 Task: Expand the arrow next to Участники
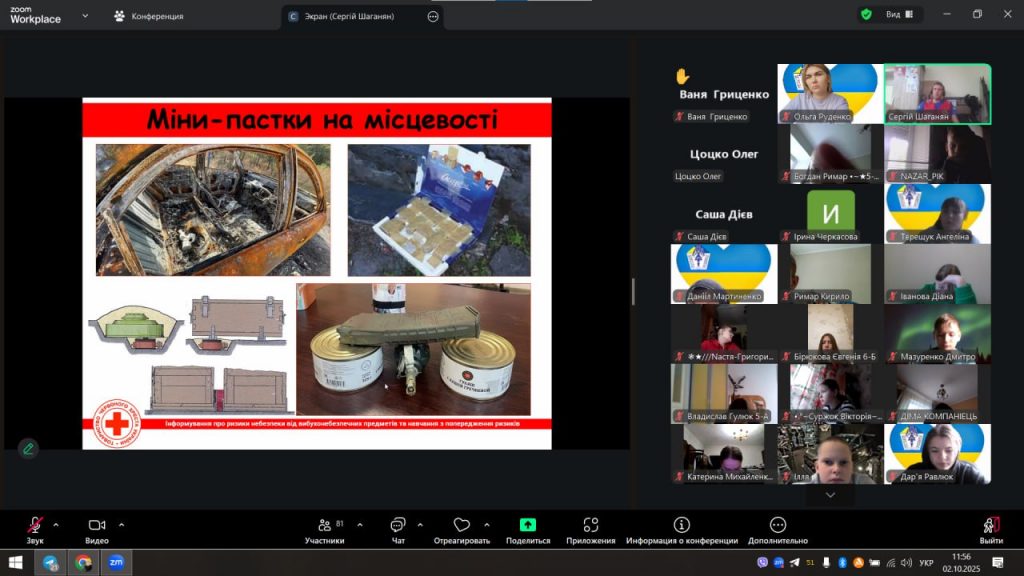tap(360, 524)
